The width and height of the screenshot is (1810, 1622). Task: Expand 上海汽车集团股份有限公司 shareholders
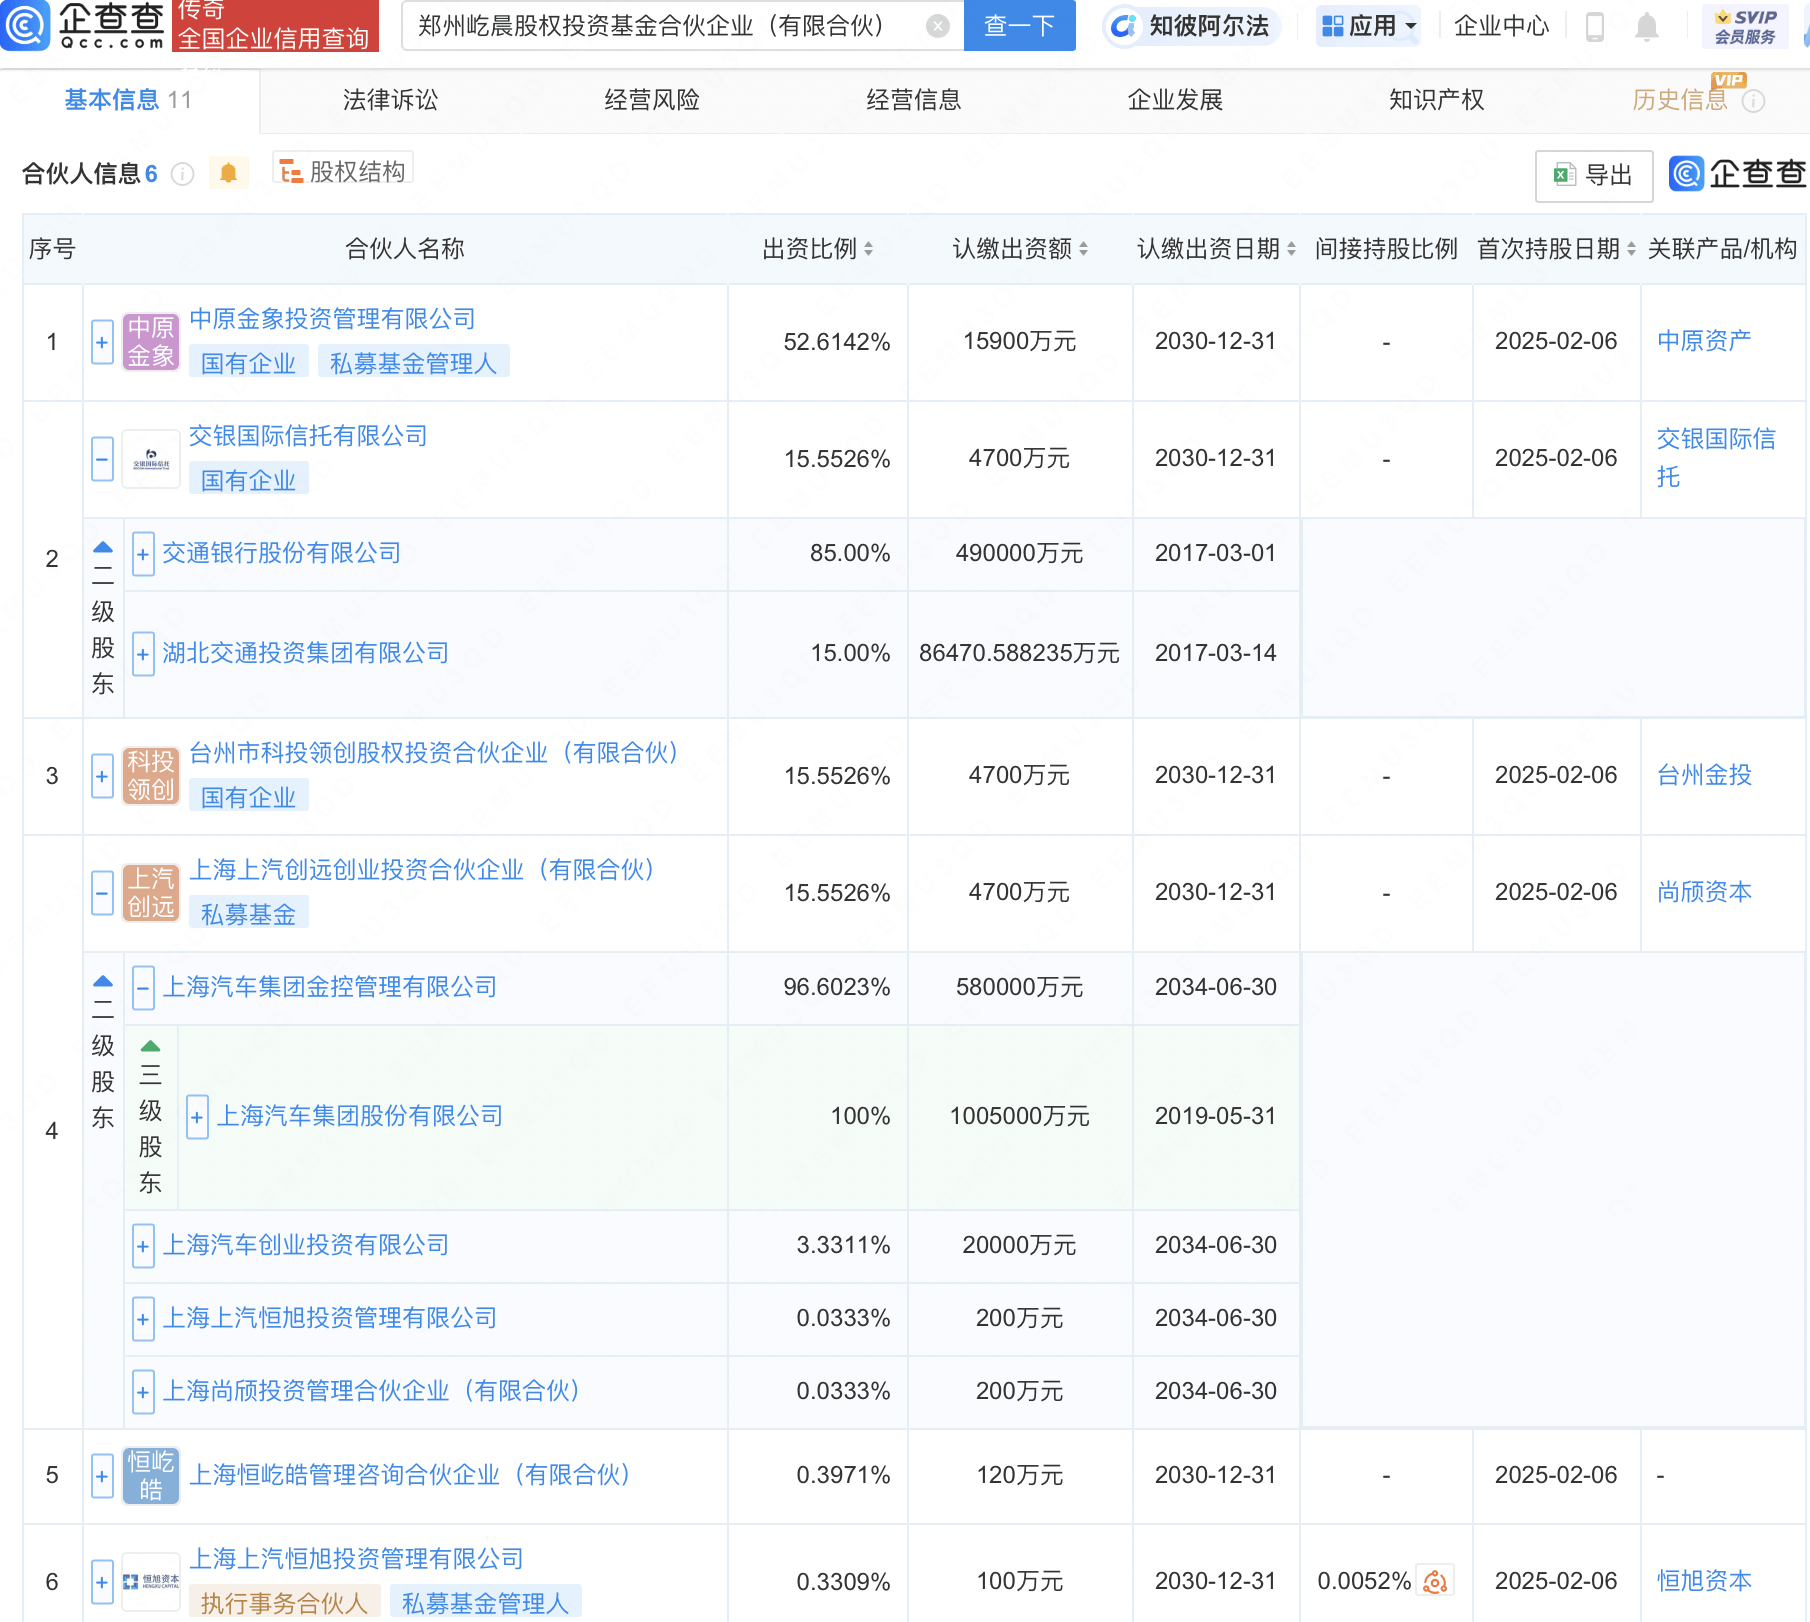(197, 1117)
